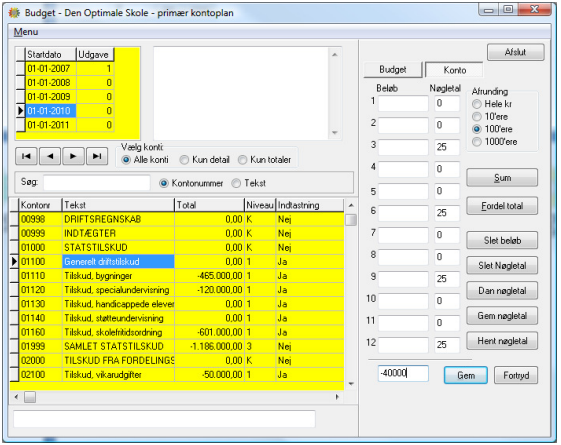
Task: Click the bottom status text field
Action: 164,419
